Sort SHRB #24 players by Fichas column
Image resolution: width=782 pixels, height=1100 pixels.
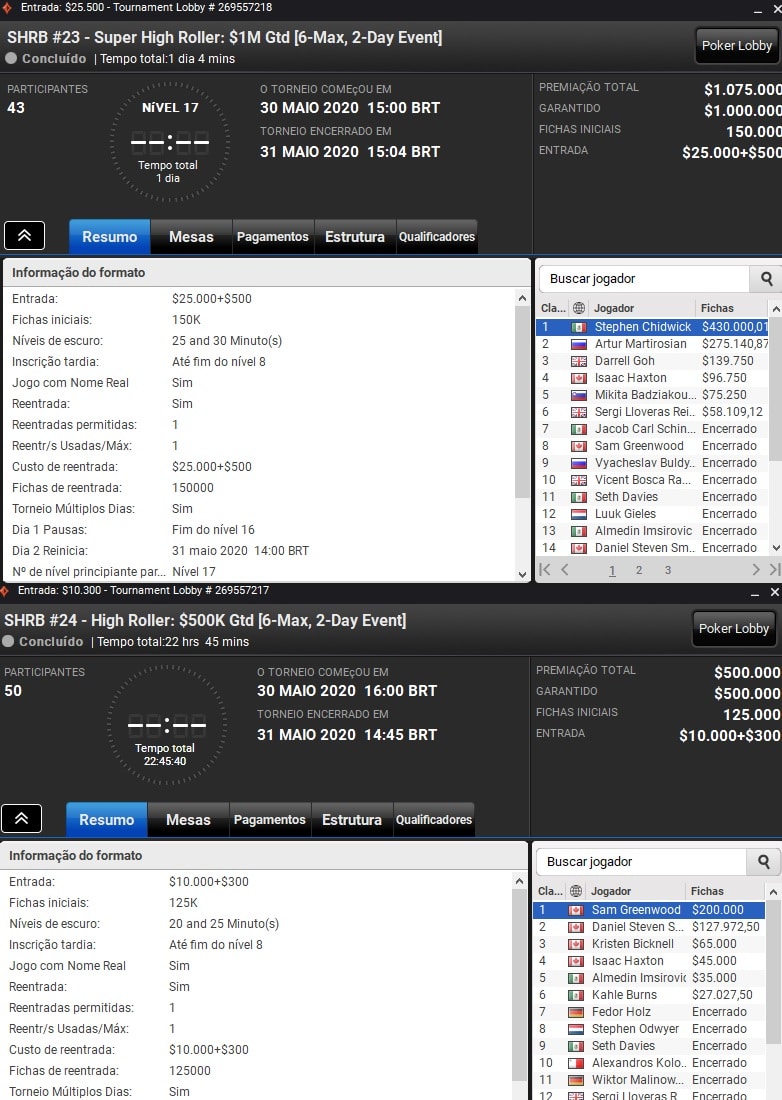point(724,891)
